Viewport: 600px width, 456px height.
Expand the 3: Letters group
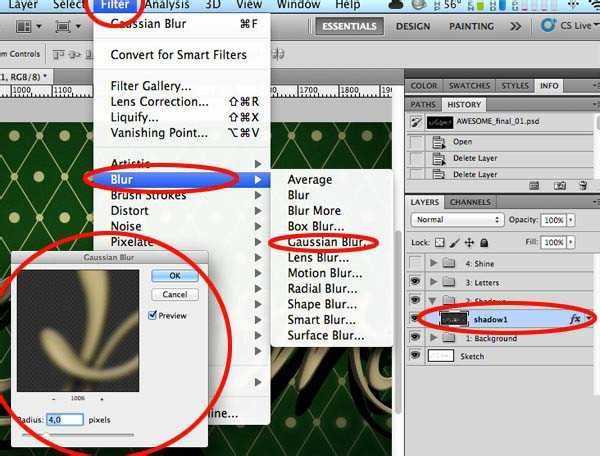click(433, 282)
